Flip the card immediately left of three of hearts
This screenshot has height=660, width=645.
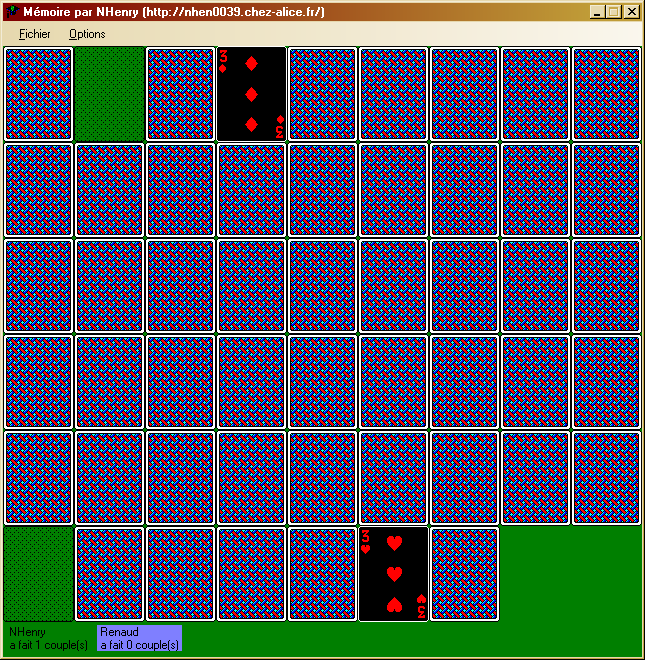point(323,574)
